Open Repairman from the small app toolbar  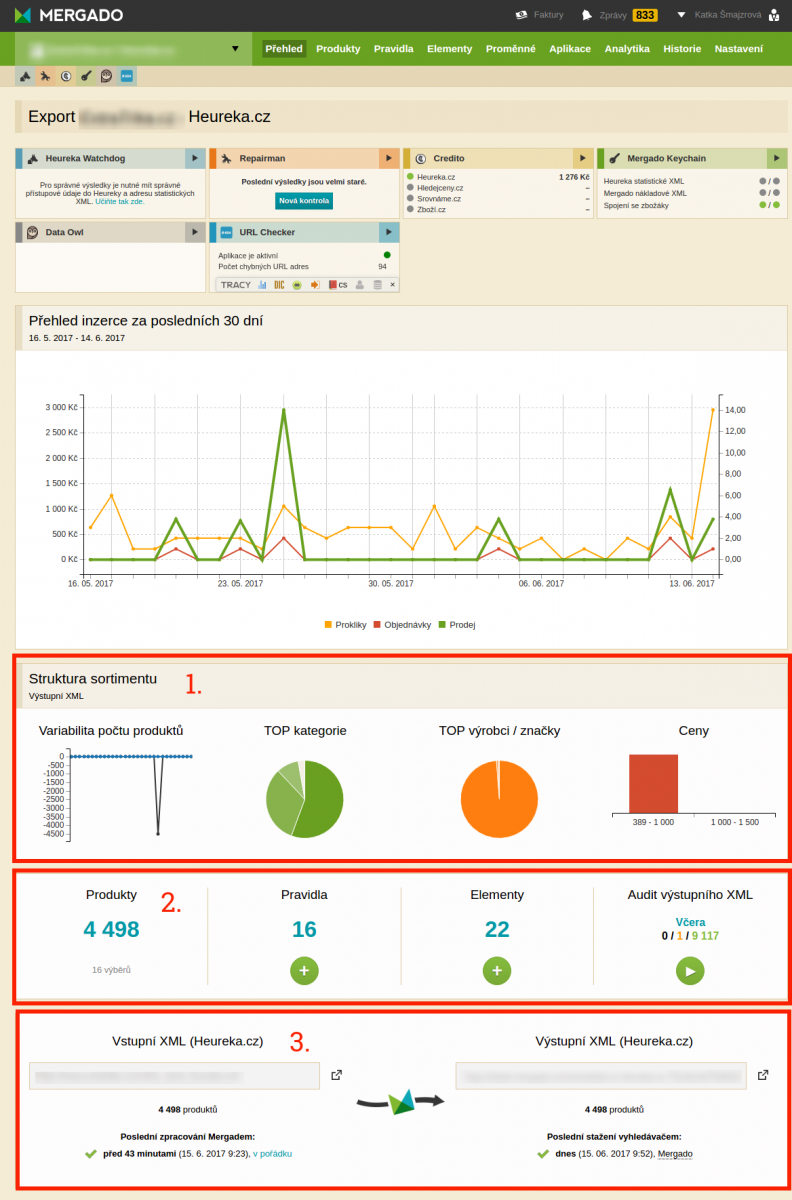coord(46,75)
